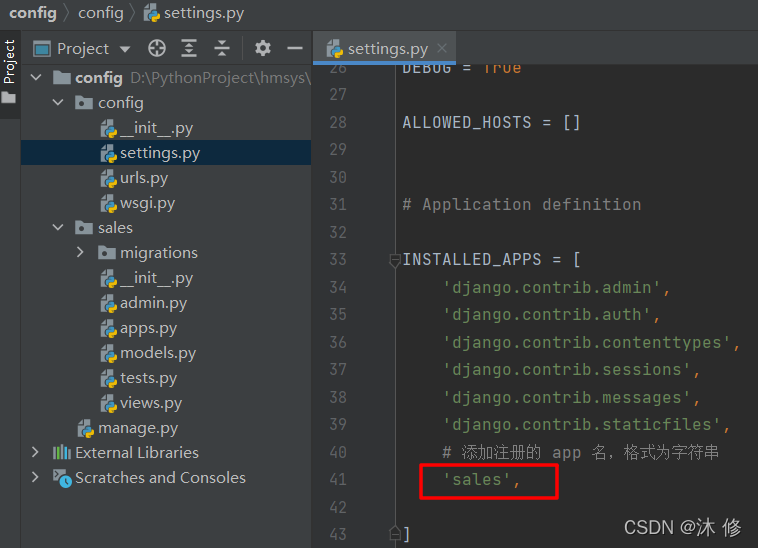This screenshot has height=548, width=758.
Task: Collapse the inner config folder
Action: click(x=58, y=102)
